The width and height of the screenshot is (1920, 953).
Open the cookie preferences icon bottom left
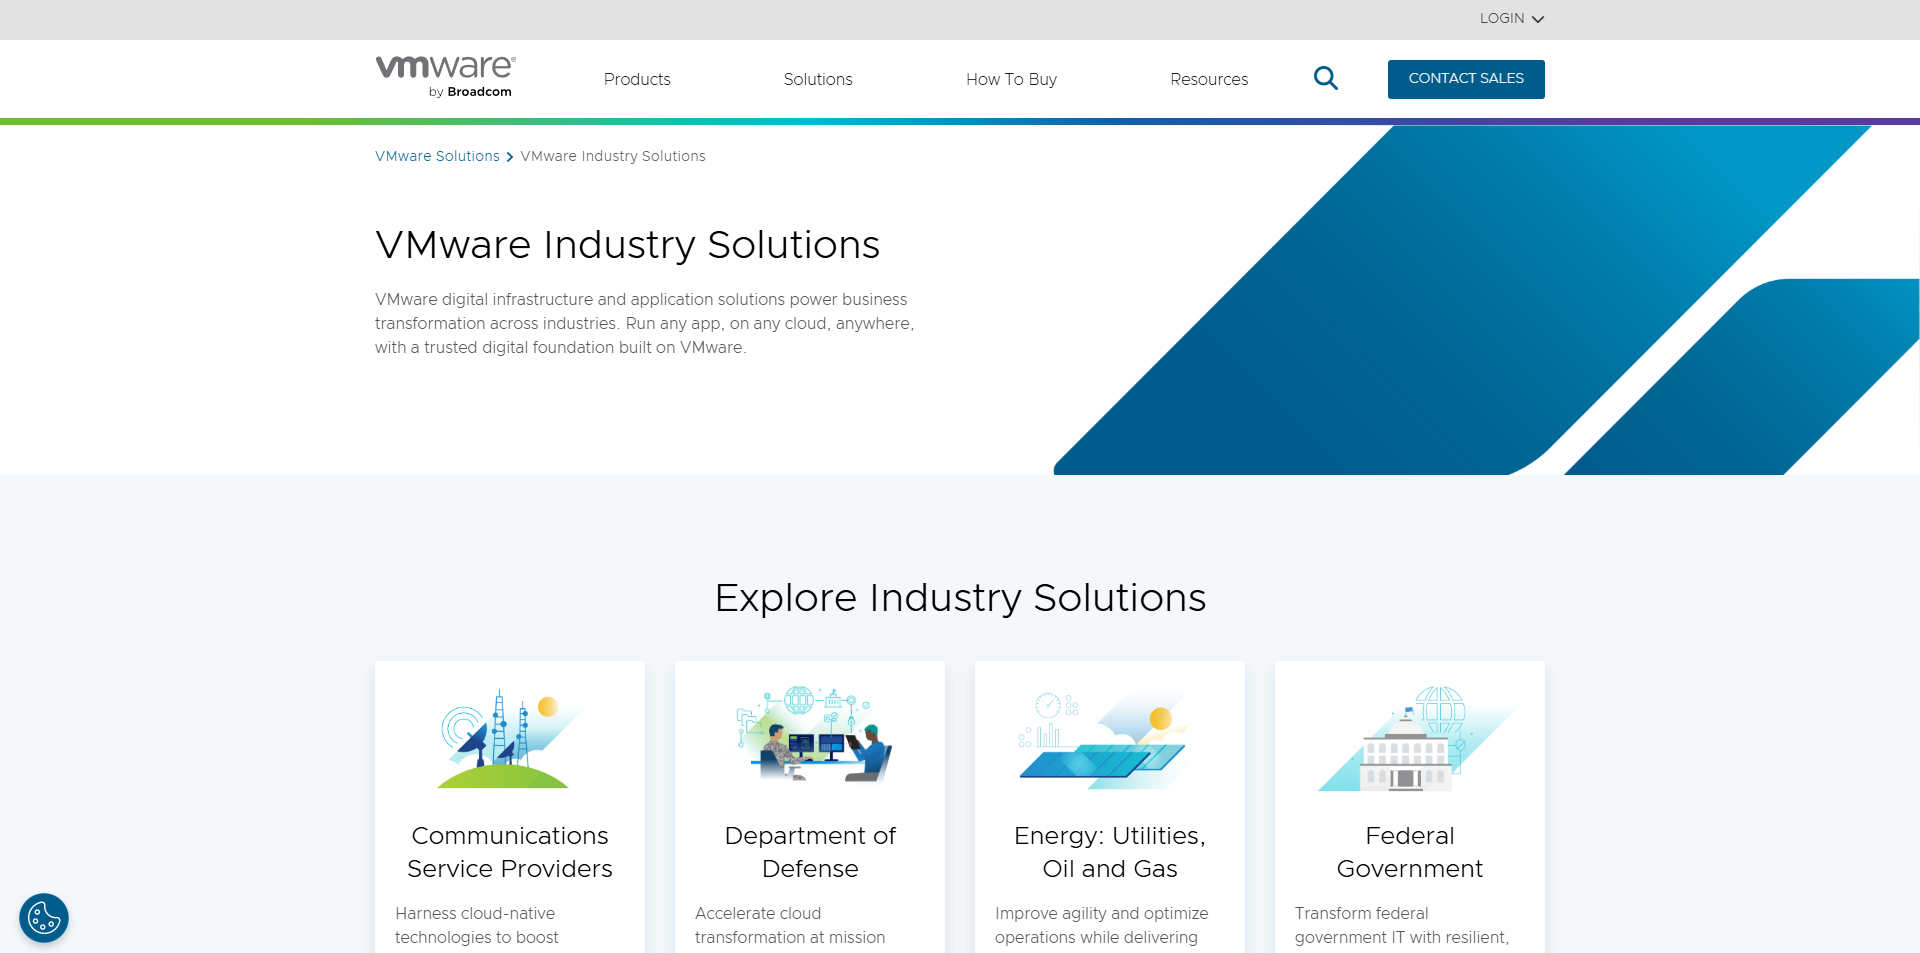44,917
